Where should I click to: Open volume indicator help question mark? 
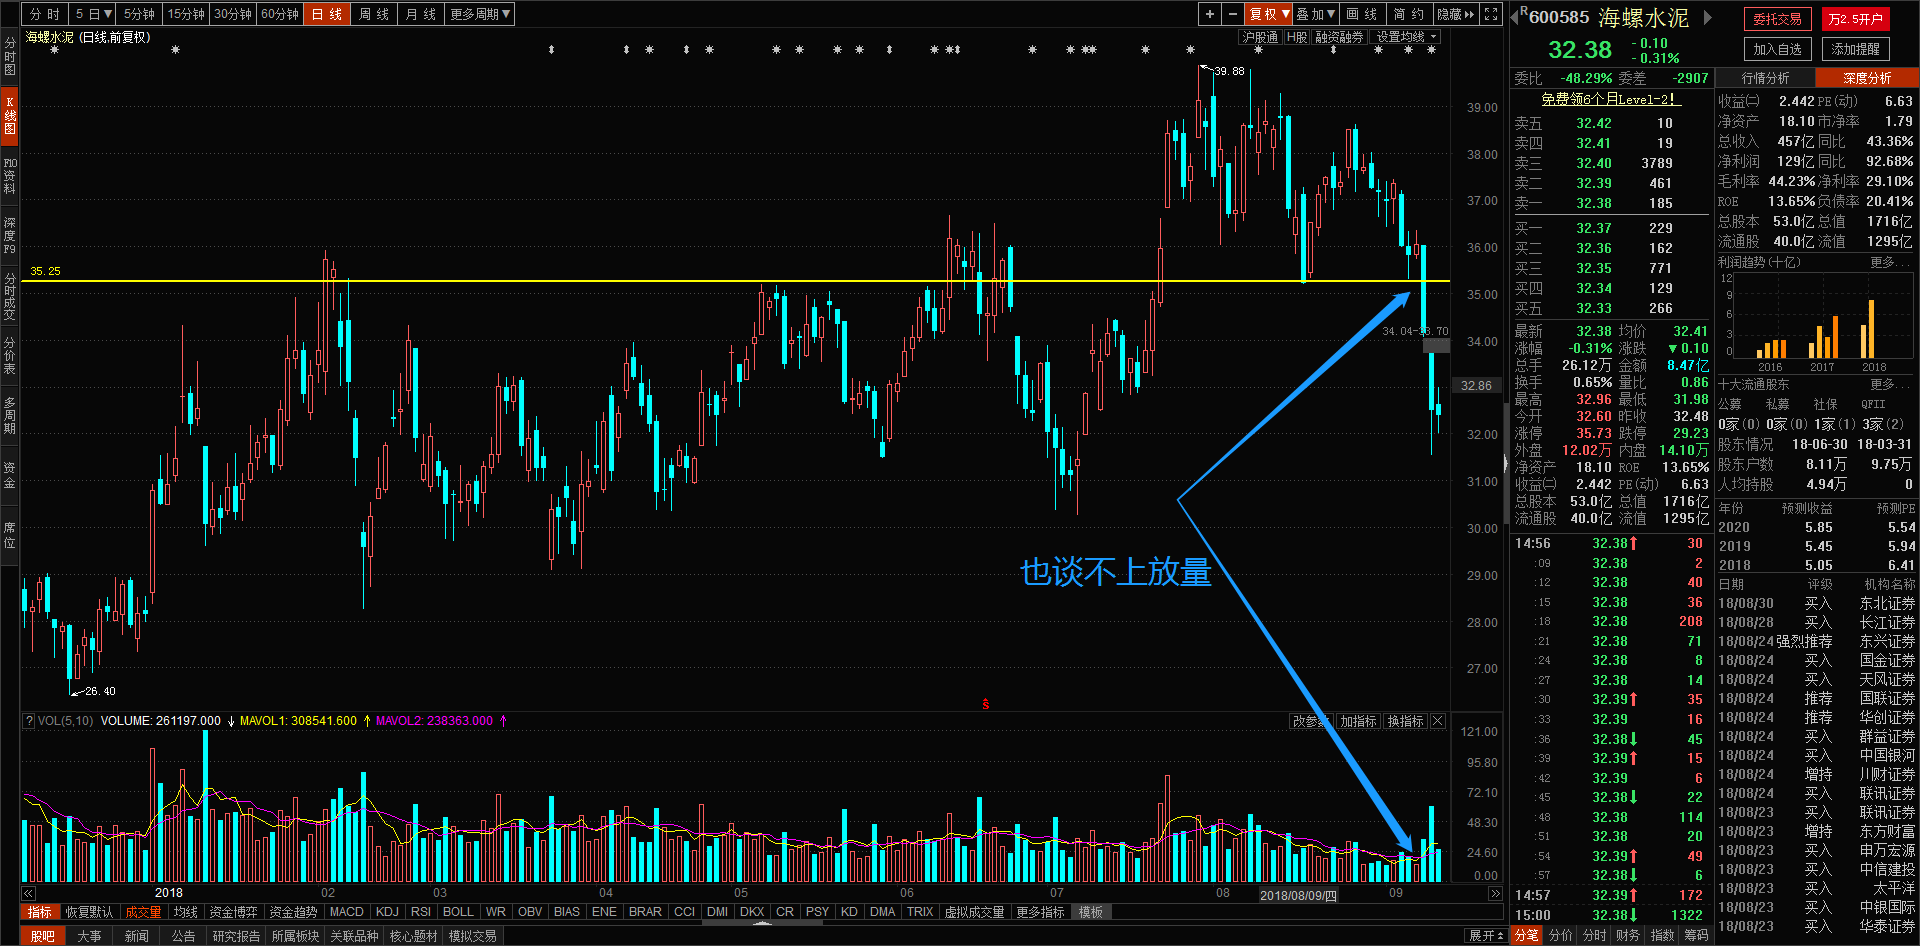[x=29, y=721]
